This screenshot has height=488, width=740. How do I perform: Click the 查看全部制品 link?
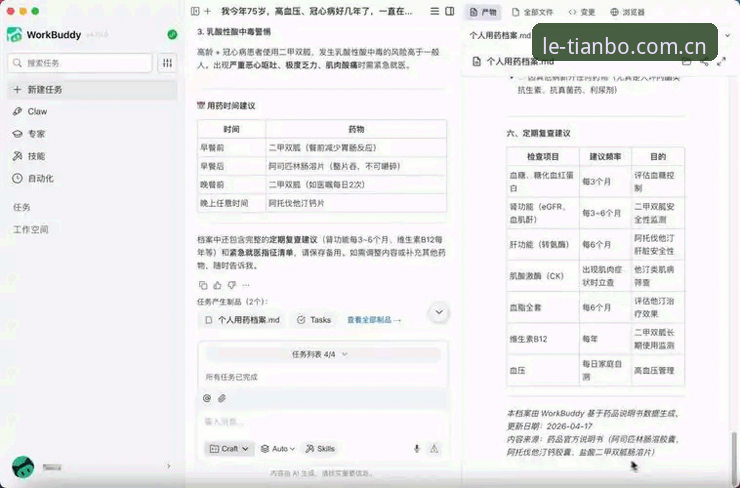click(374, 320)
